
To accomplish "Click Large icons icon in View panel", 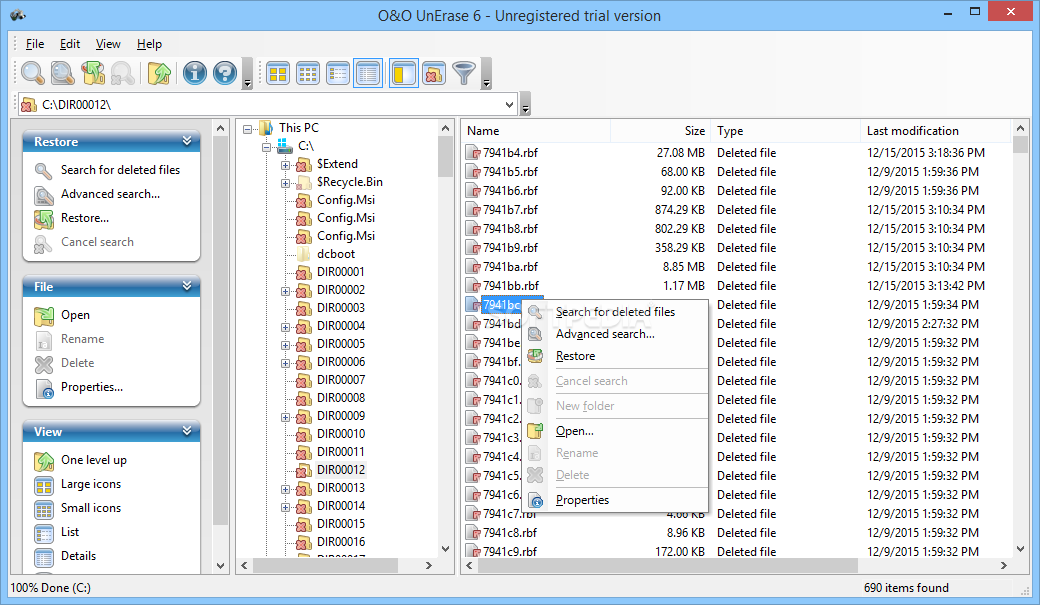I will (x=44, y=485).
